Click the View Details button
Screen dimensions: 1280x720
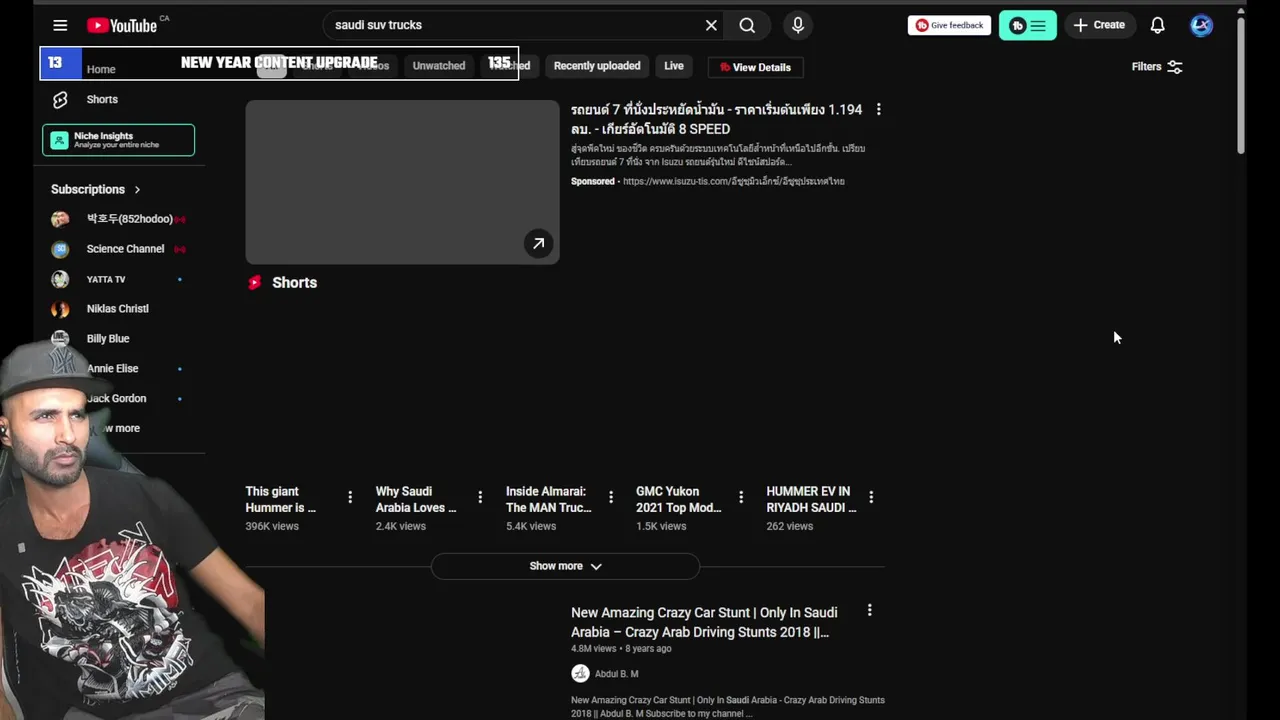pos(755,67)
